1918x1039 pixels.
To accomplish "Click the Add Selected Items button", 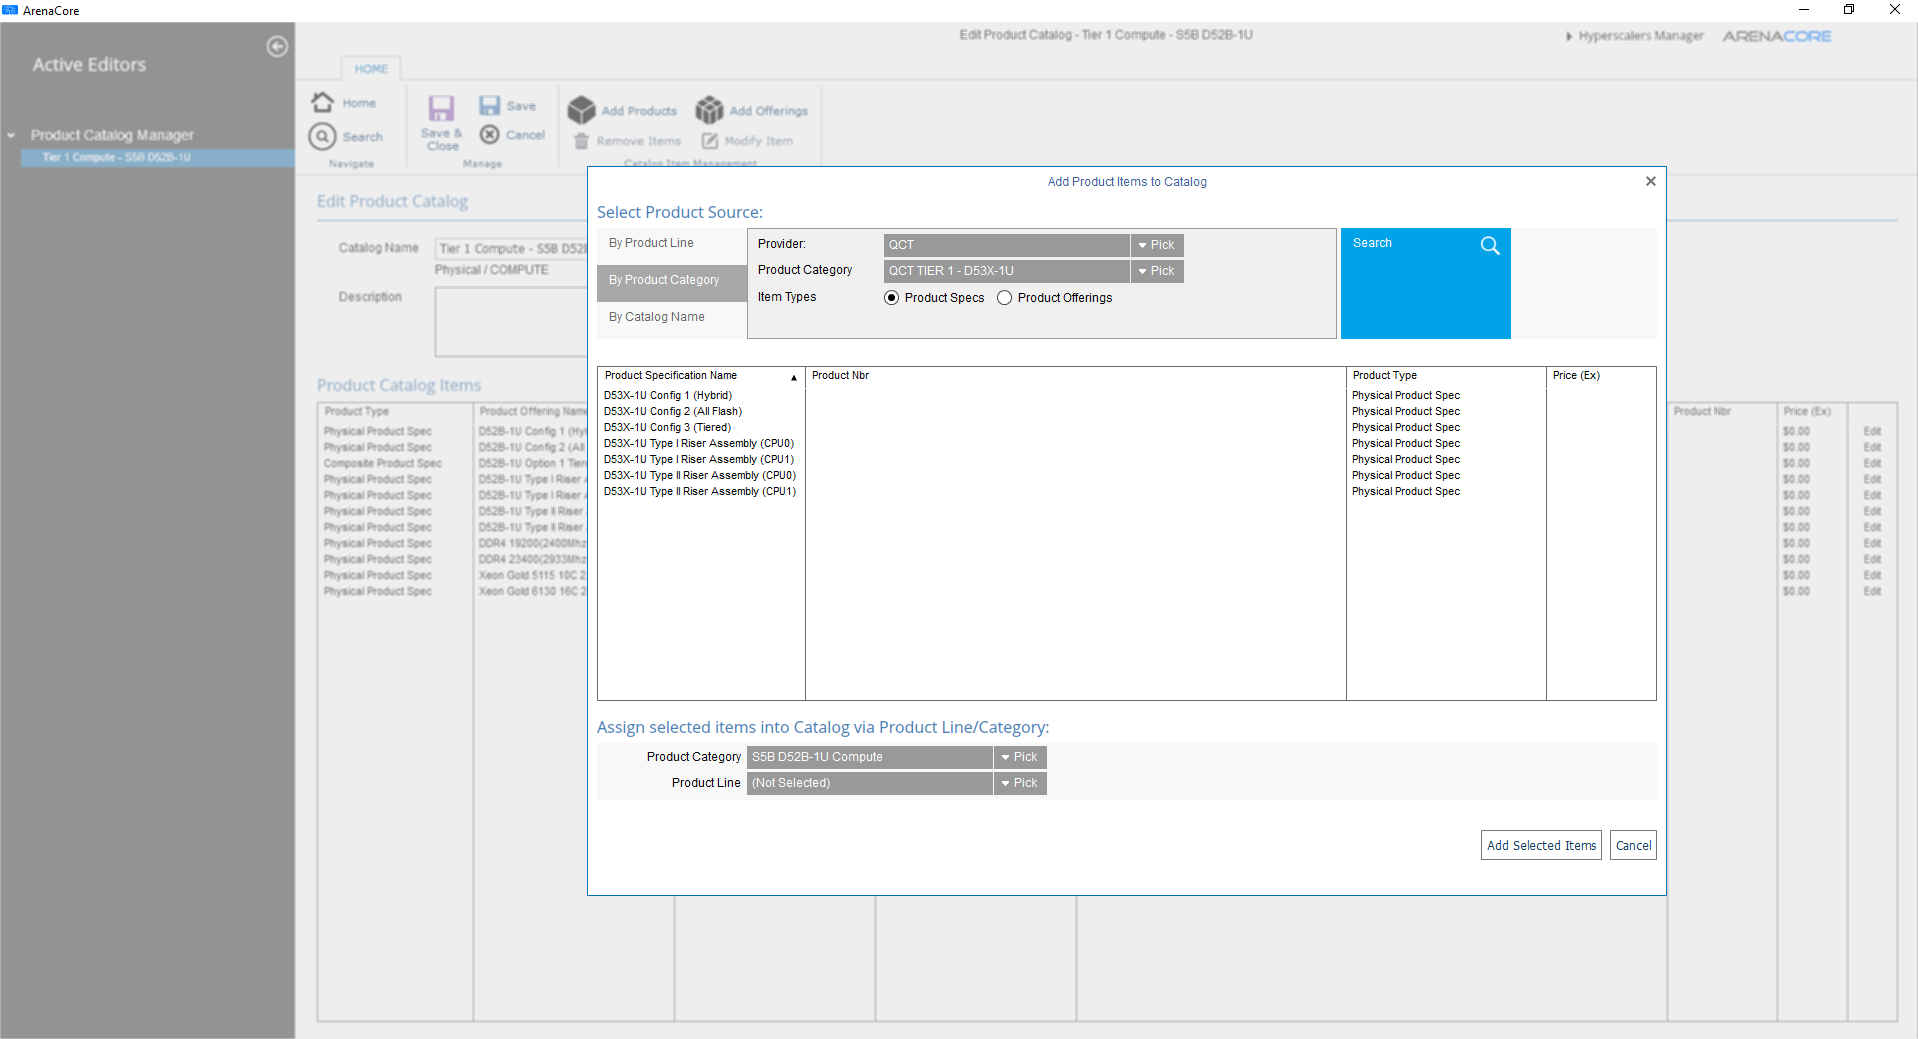I will click(x=1541, y=845).
